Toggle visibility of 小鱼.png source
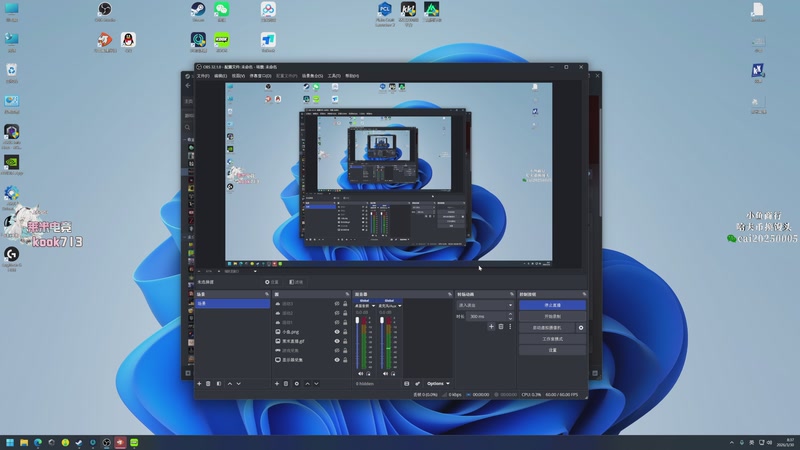 tap(336, 330)
